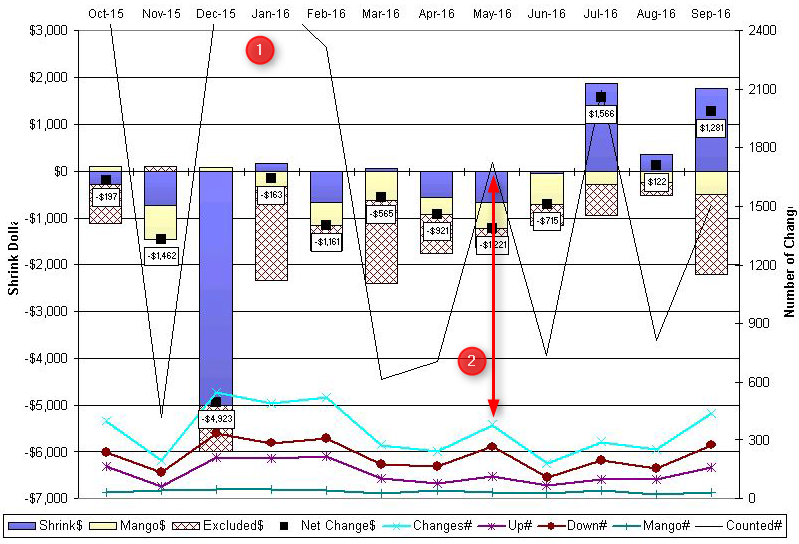Viewport: 799px width, 544px height.
Task: Click the Dec-15 axis label
Action: click(216, 14)
